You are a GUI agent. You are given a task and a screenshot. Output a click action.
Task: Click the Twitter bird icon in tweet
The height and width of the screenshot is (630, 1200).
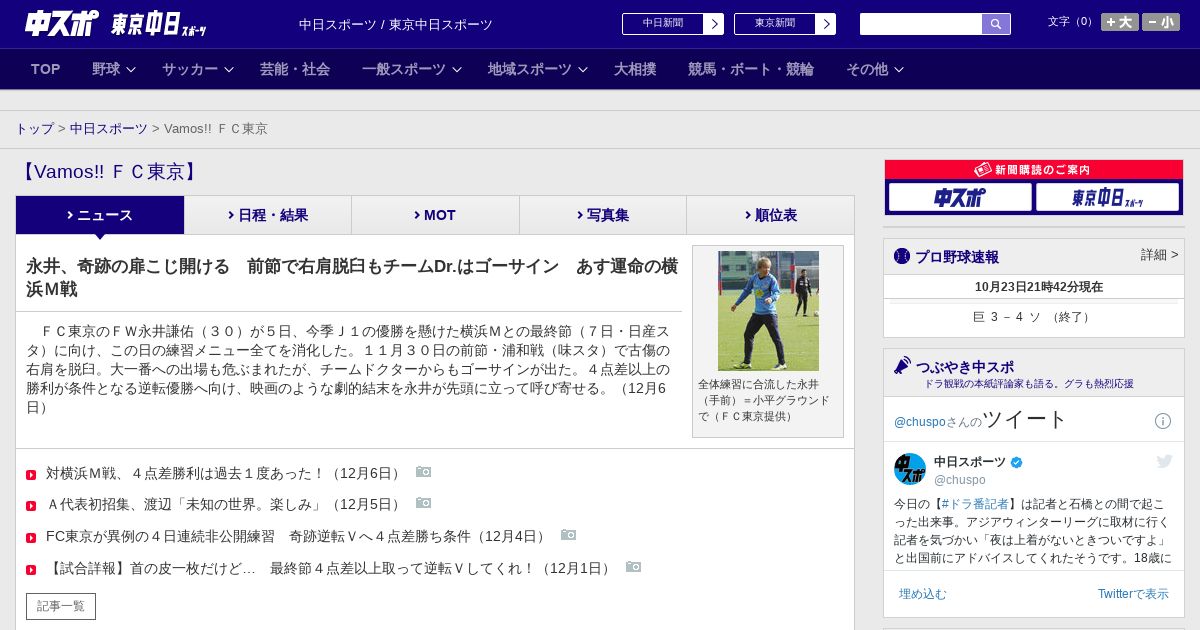pyautogui.click(x=1164, y=461)
